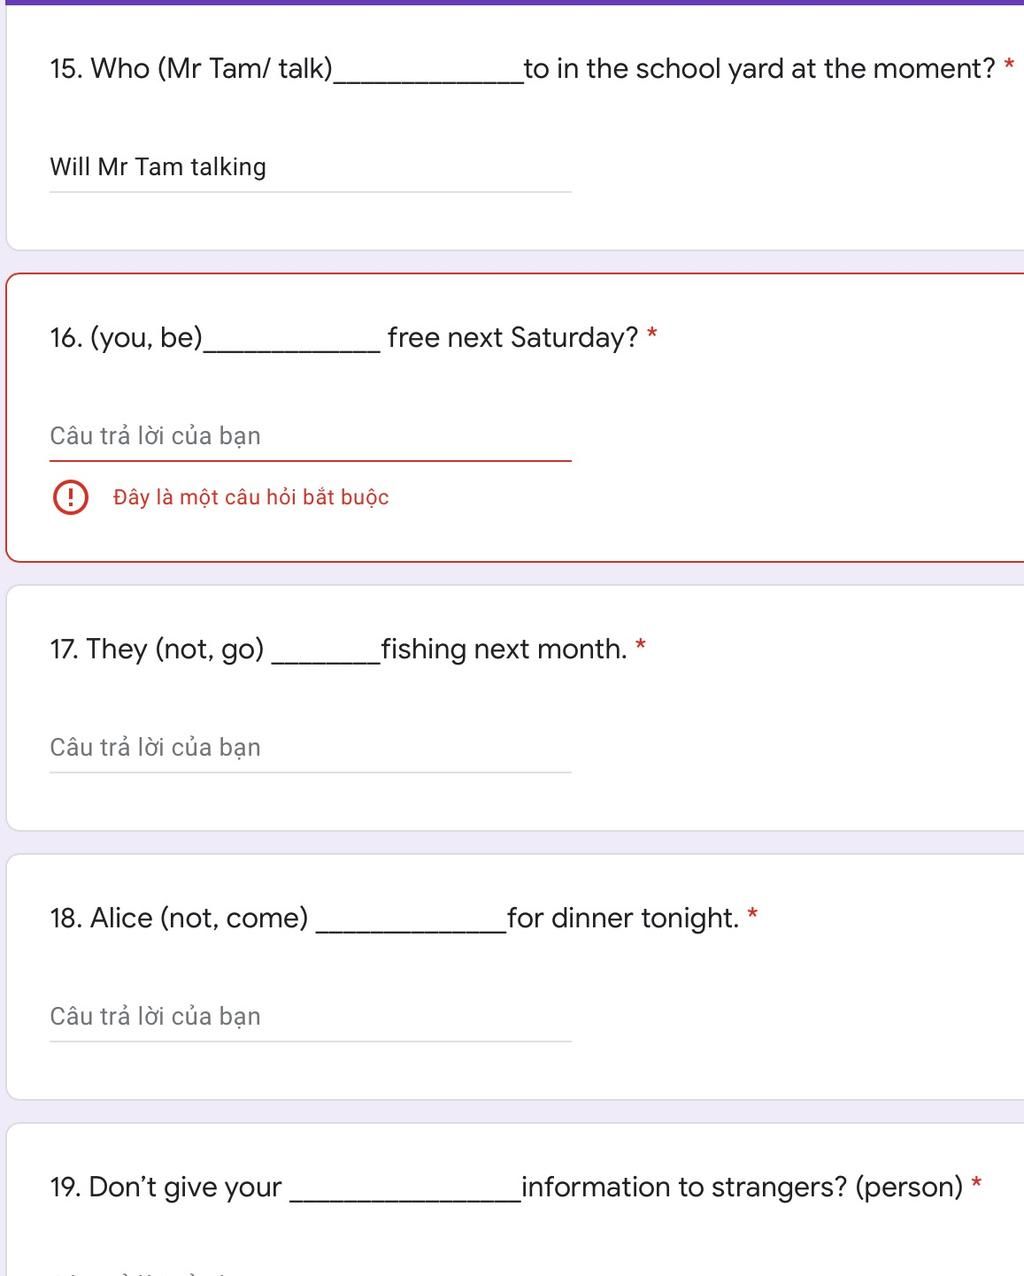Click the required asterisk after 'dinner tonight.'

tap(753, 915)
